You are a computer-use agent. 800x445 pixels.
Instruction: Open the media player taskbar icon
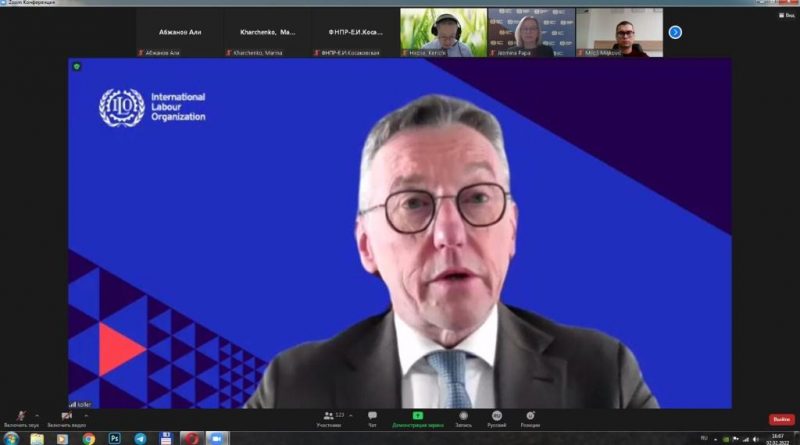point(62,438)
